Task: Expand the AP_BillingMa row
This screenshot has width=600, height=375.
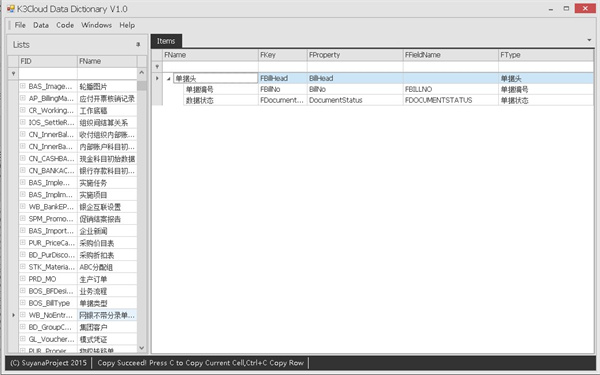Action: tap(23, 98)
